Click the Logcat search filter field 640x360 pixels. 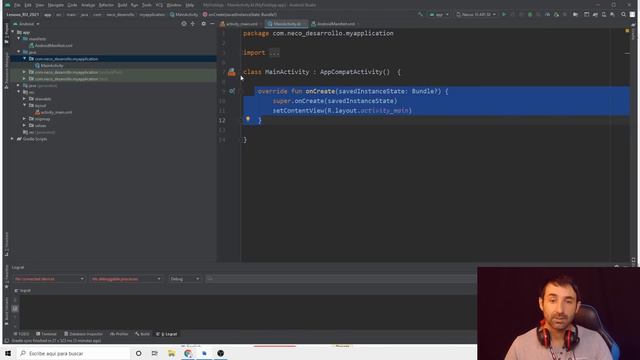(341, 279)
